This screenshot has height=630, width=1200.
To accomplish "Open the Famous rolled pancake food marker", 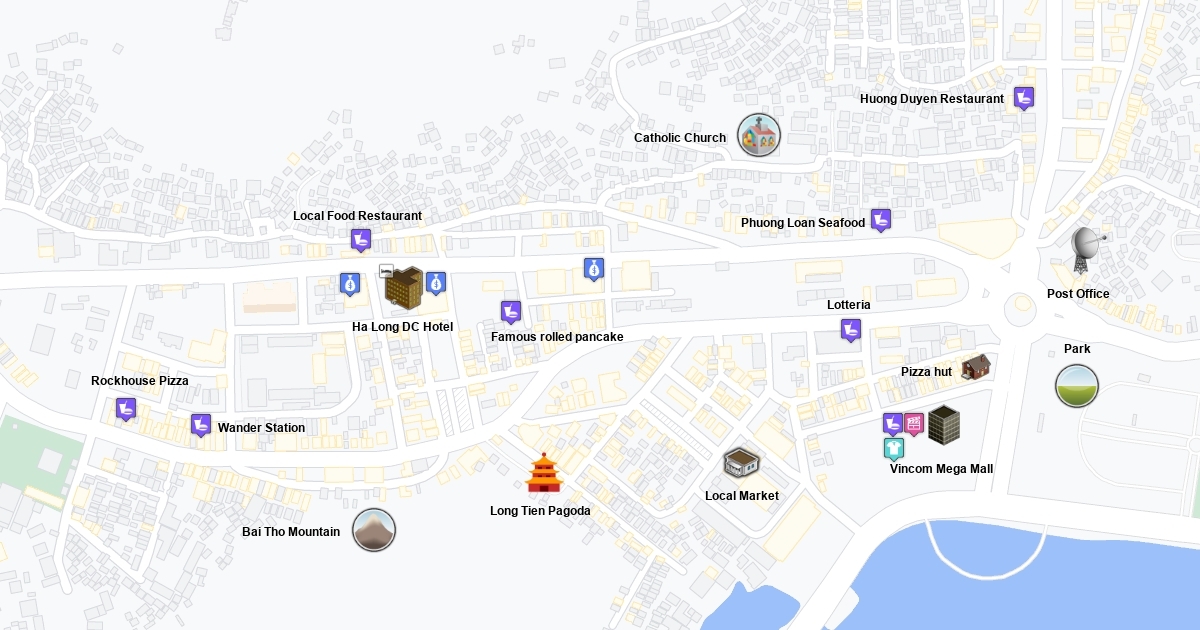I will tap(511, 312).
